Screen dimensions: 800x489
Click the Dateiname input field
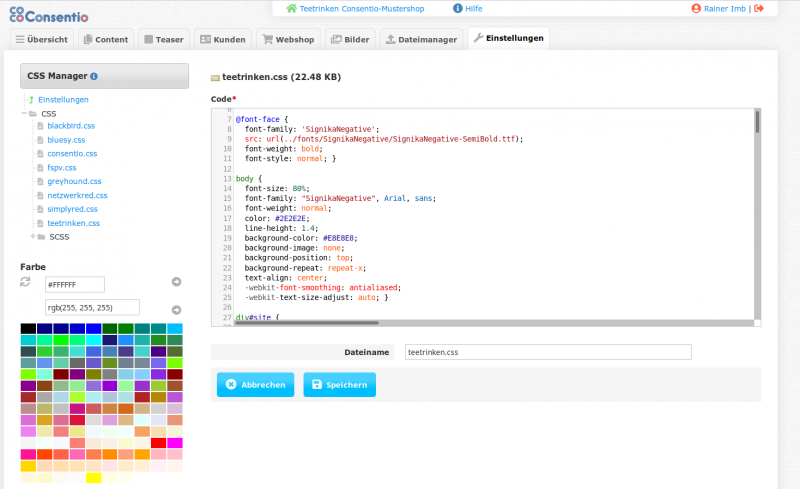click(547, 352)
